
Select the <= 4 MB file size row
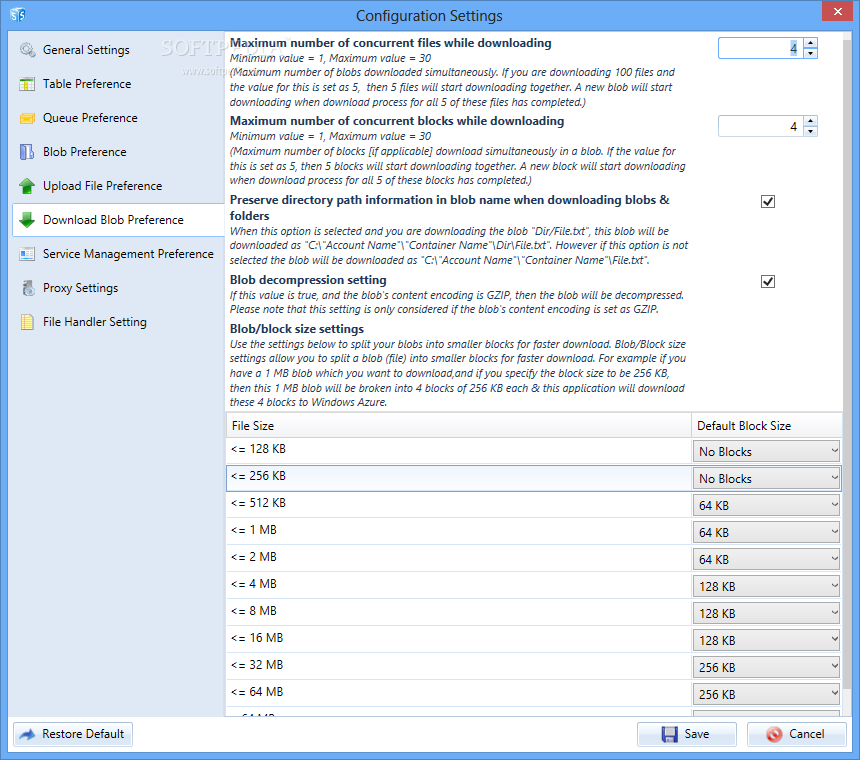[x=459, y=585]
